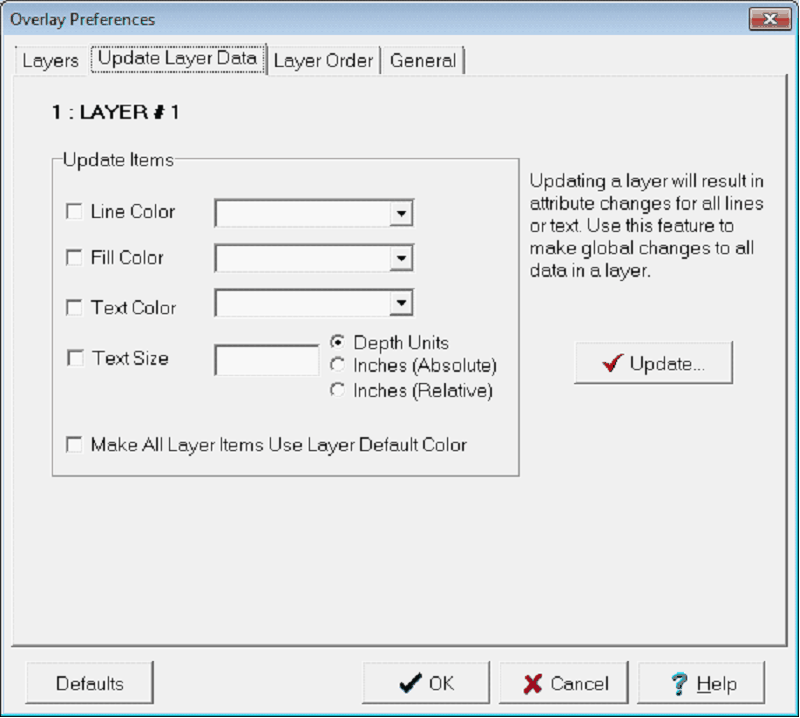This screenshot has width=800, height=718.
Task: Enable the Line Color checkbox
Action: pos(74,212)
